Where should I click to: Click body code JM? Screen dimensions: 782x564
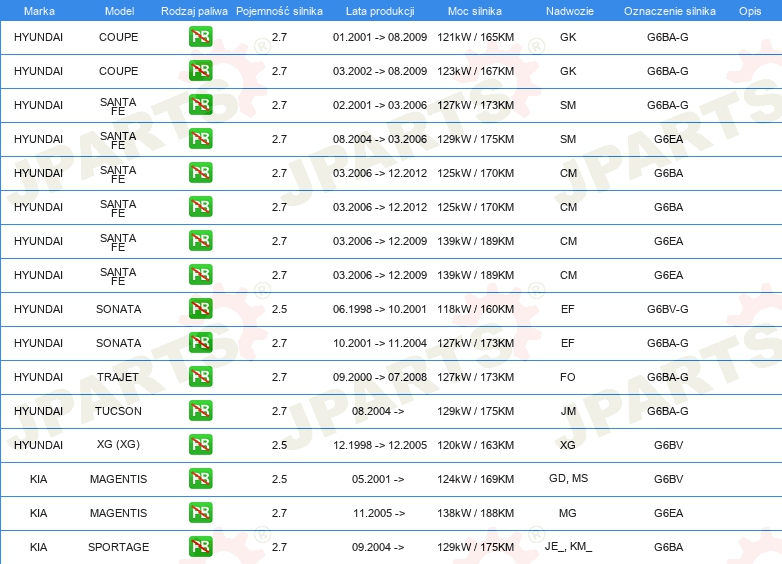pos(568,411)
